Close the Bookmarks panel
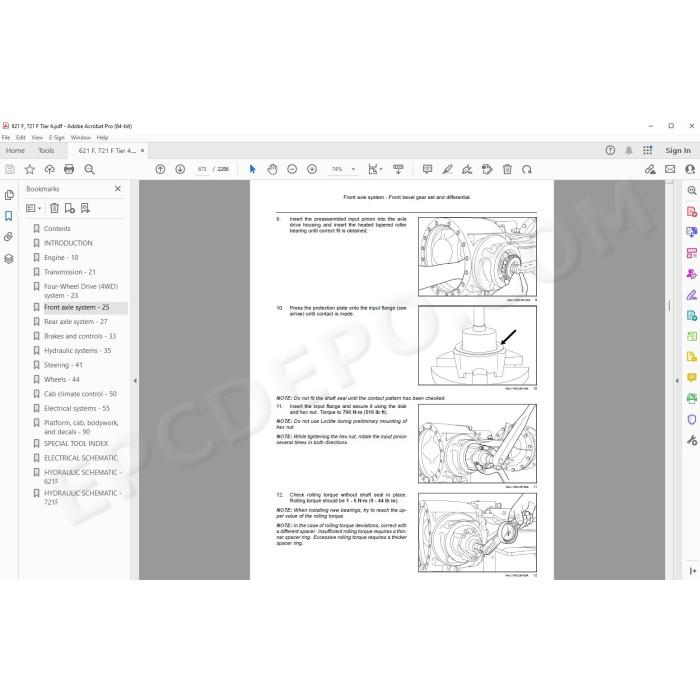The width and height of the screenshot is (700, 700). 118,189
